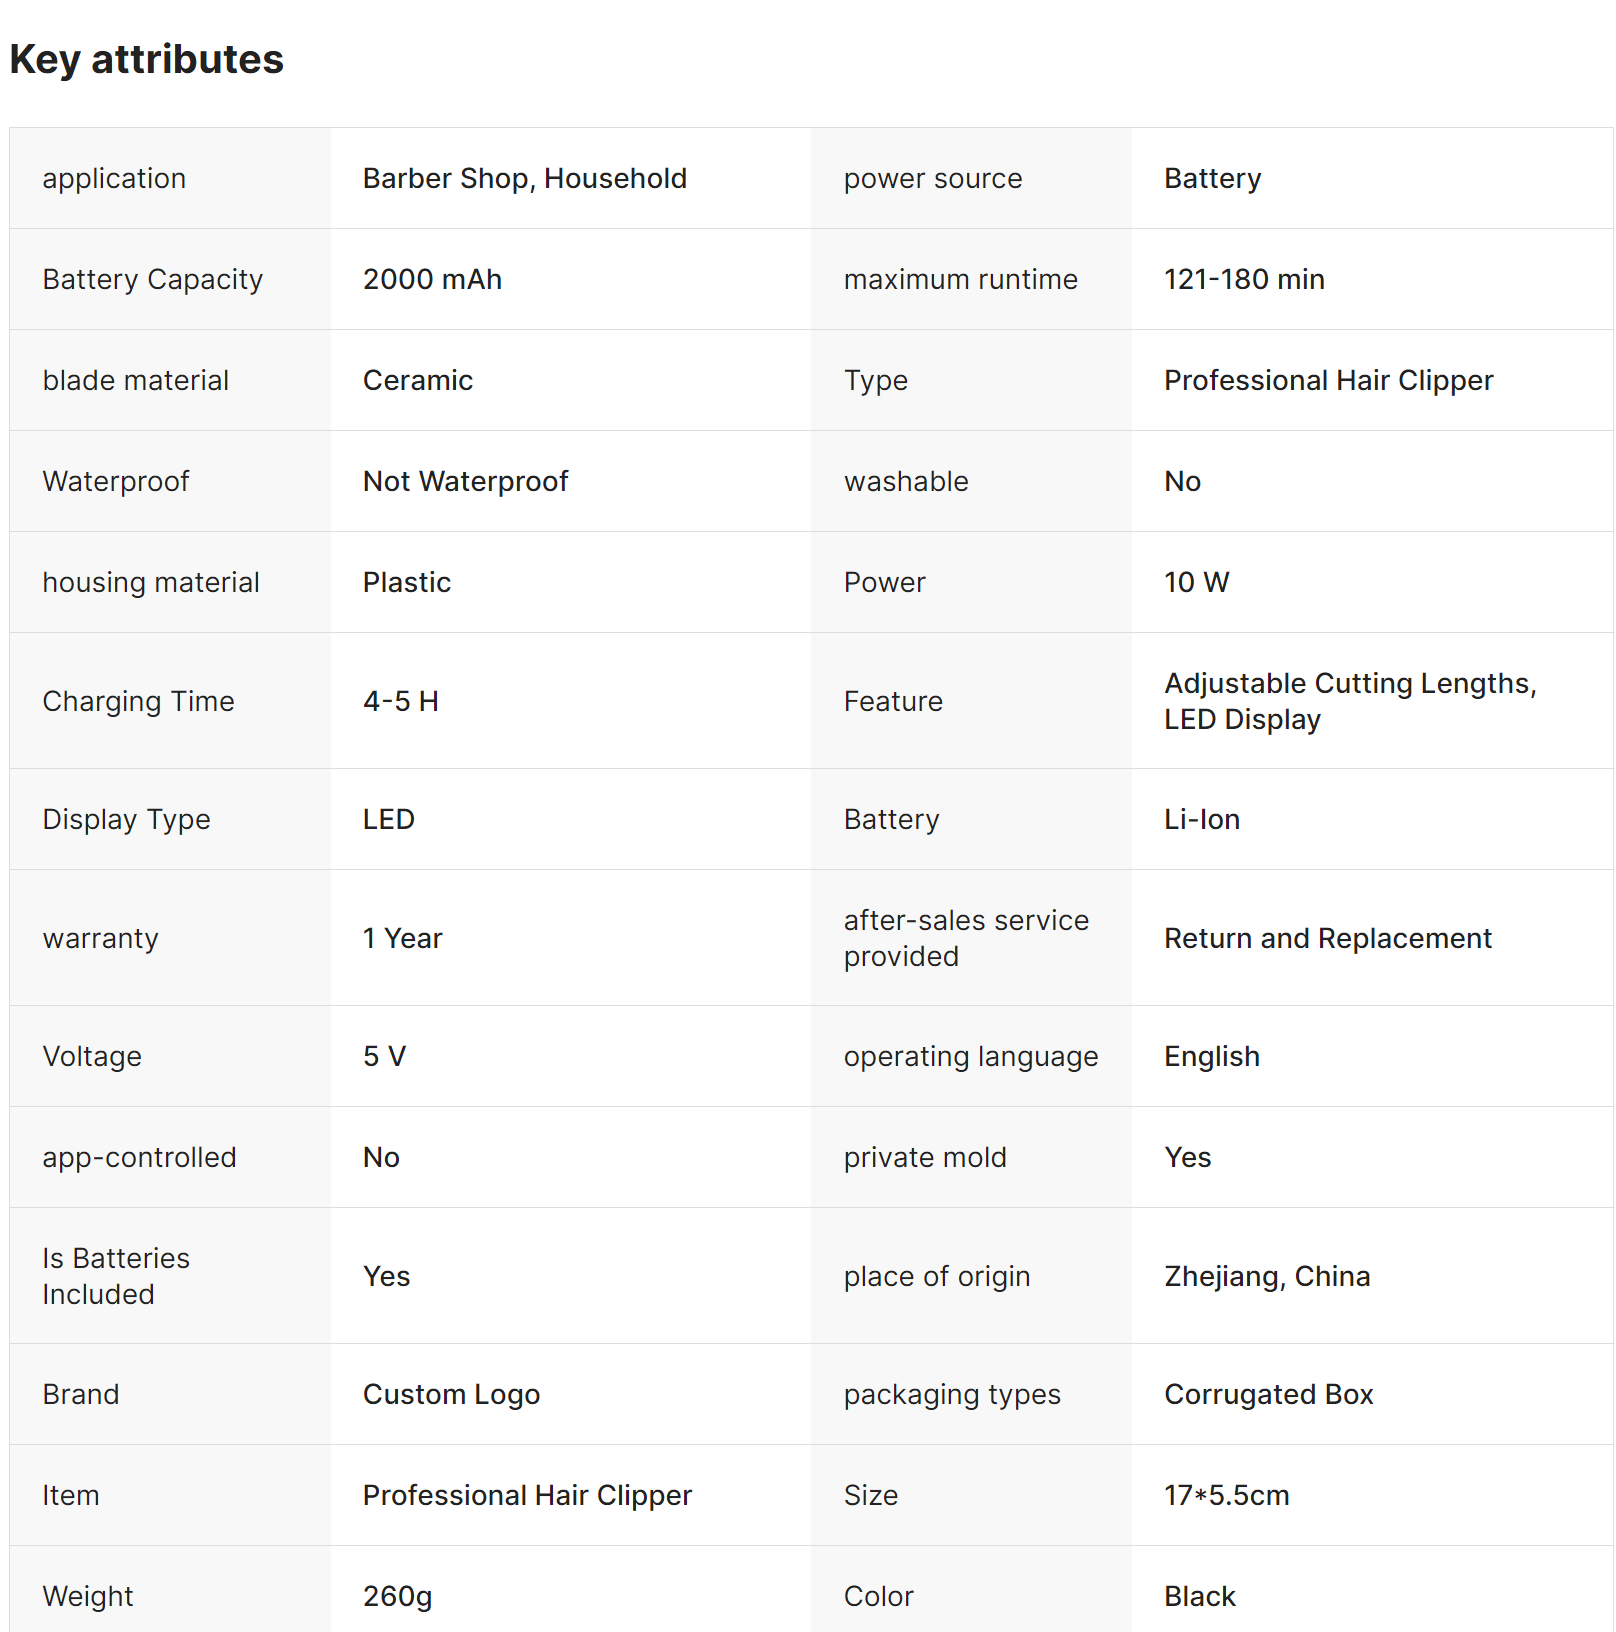Click the Custom Logo brand value
The image size is (1616, 1632).
[x=451, y=1394]
